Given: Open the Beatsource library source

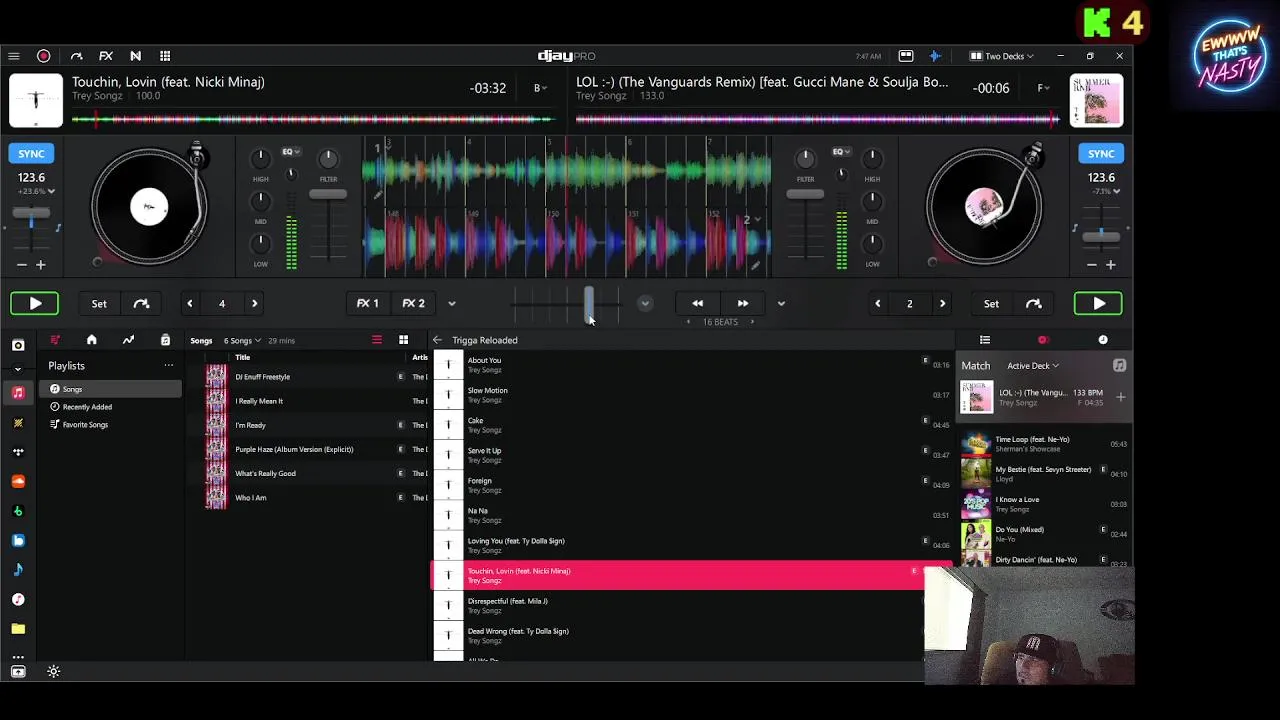Looking at the screenshot, I should (18, 540).
